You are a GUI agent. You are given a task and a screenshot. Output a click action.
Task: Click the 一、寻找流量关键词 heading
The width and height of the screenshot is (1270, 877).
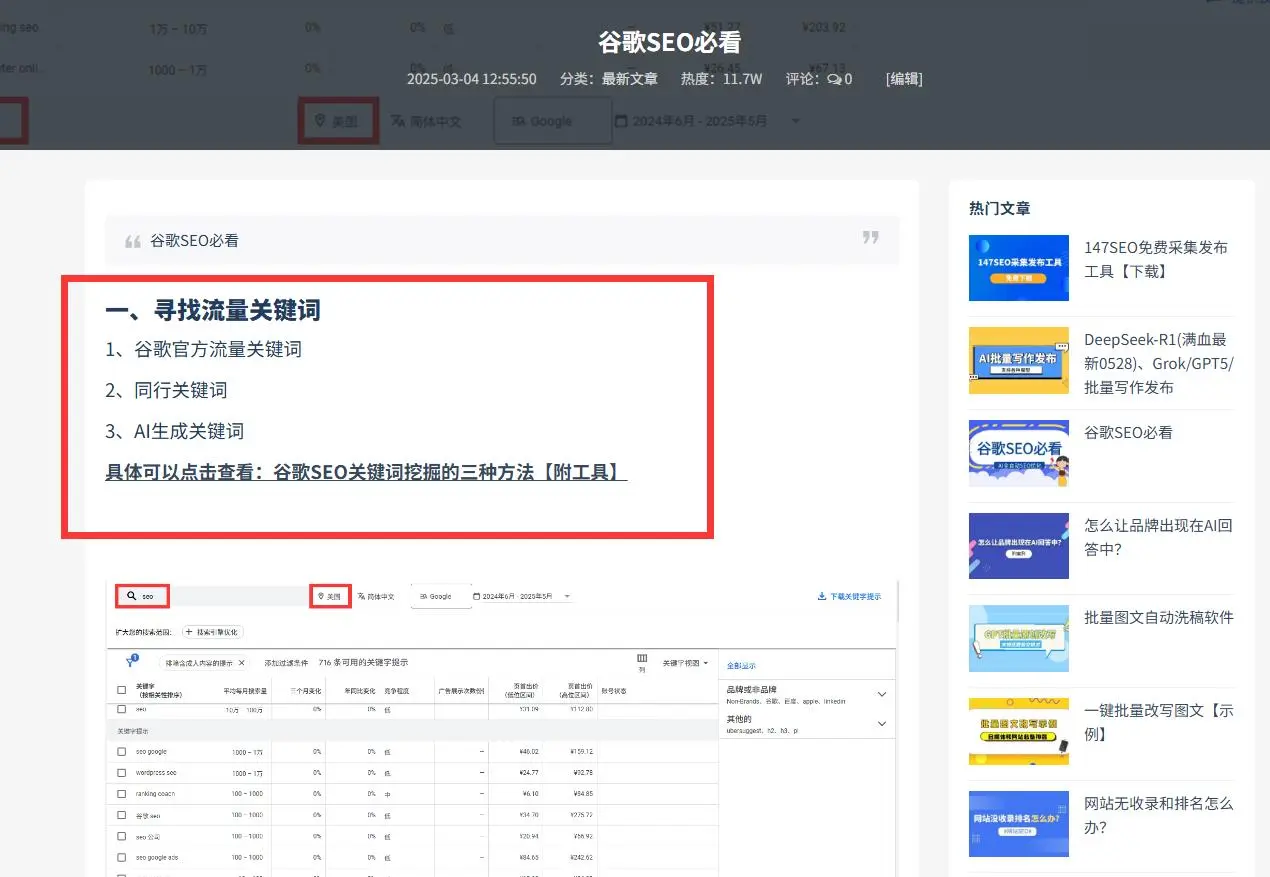coord(213,309)
